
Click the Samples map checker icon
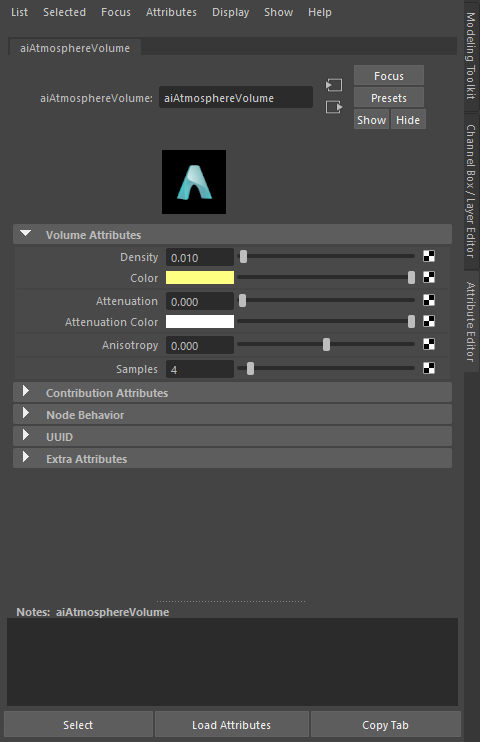[x=429, y=368]
